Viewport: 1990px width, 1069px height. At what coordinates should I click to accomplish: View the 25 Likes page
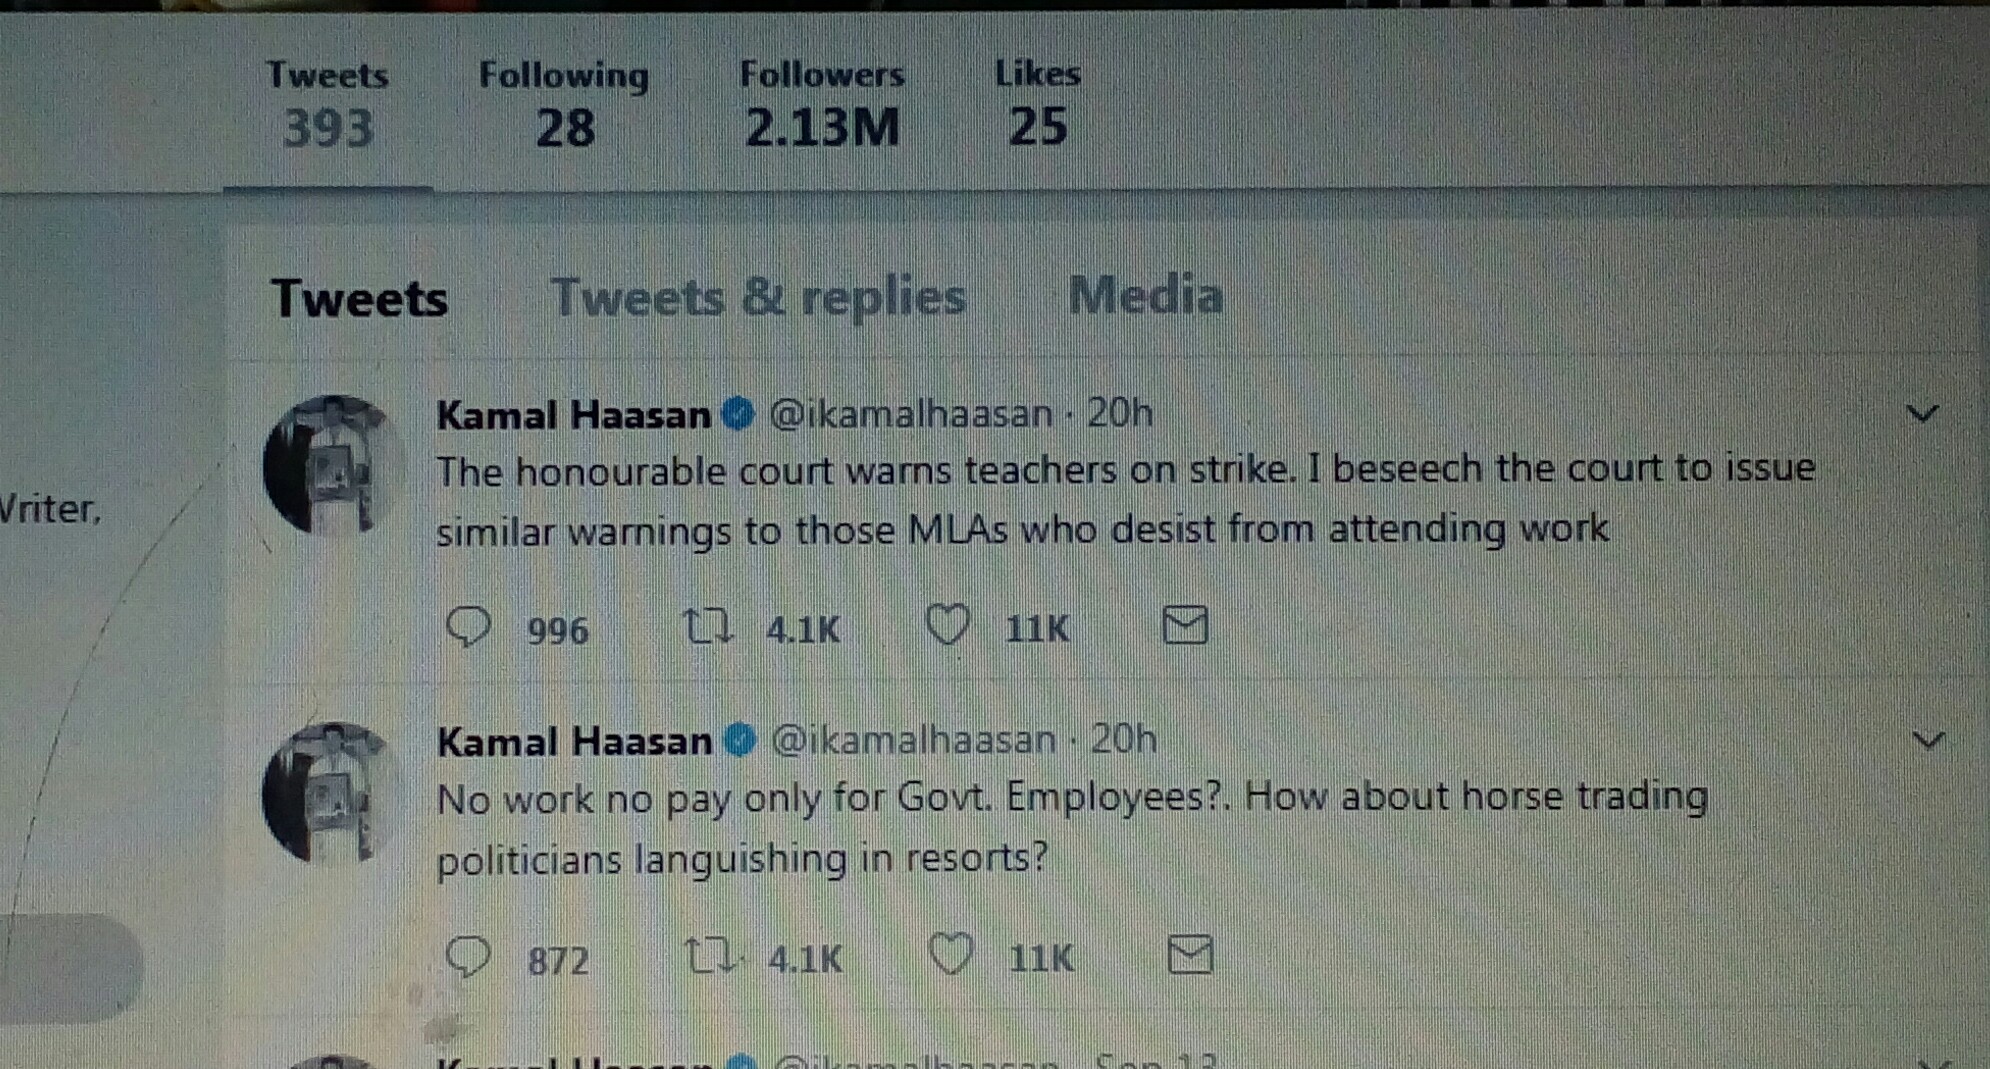(1037, 102)
